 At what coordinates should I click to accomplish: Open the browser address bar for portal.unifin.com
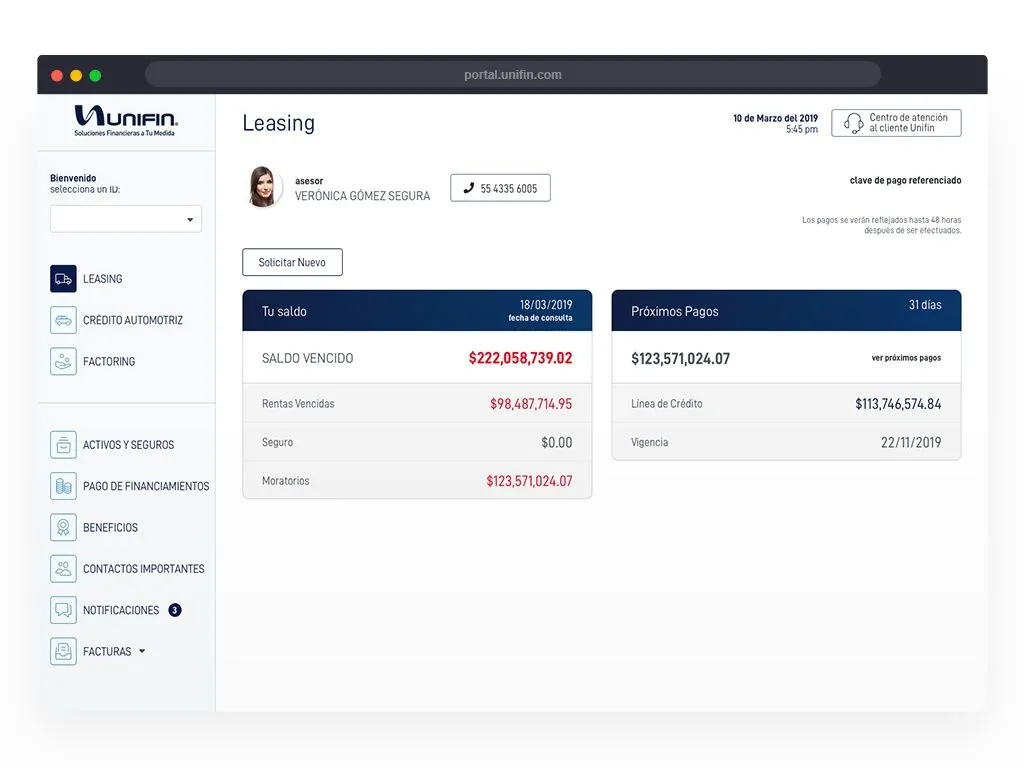pos(512,74)
